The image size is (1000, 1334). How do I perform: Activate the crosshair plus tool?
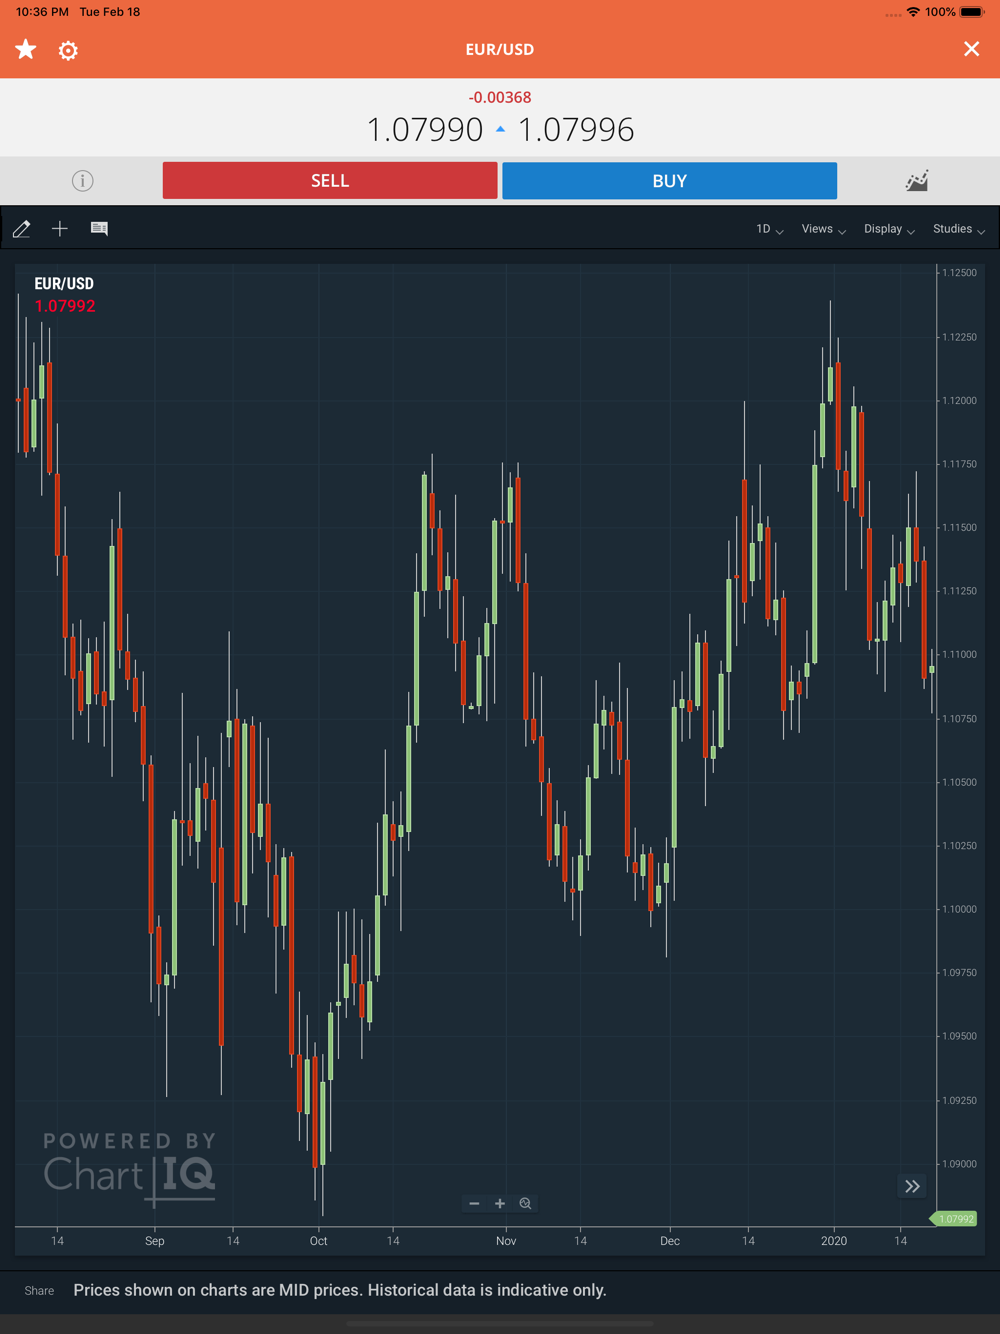(60, 229)
